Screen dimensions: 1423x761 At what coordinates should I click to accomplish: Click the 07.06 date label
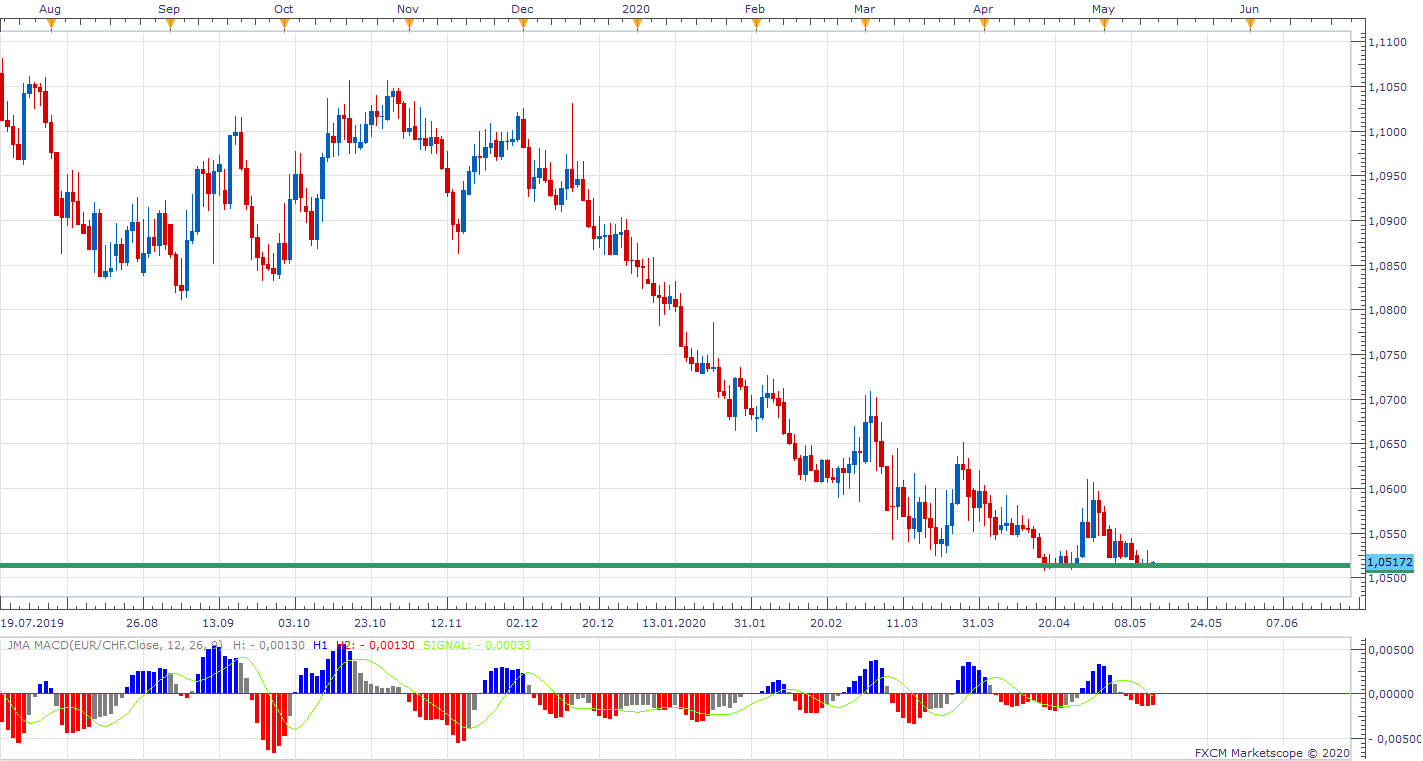coord(1281,622)
